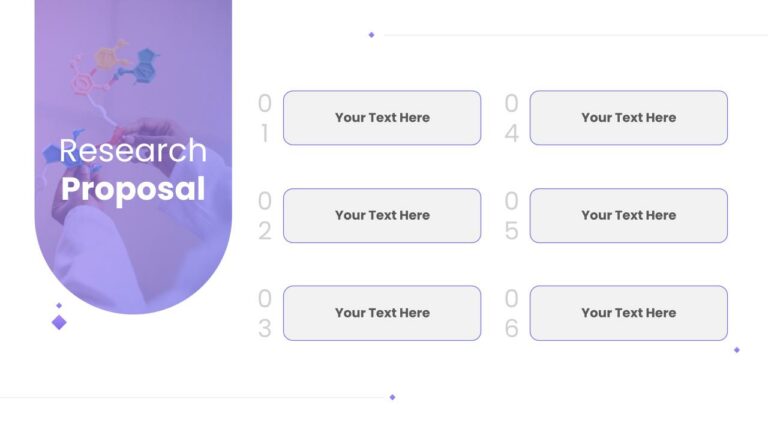Select the diamond marker ending the bottom line

tap(392, 397)
